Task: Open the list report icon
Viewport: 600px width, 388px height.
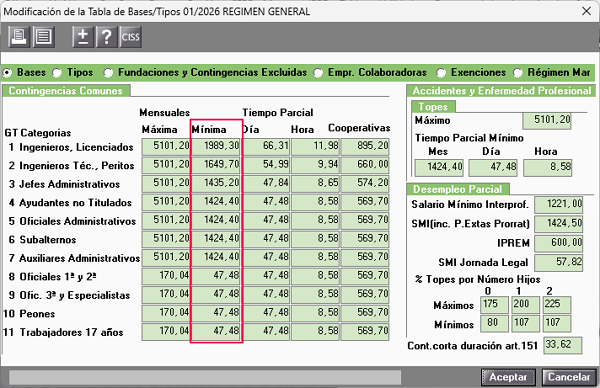Action: point(44,37)
